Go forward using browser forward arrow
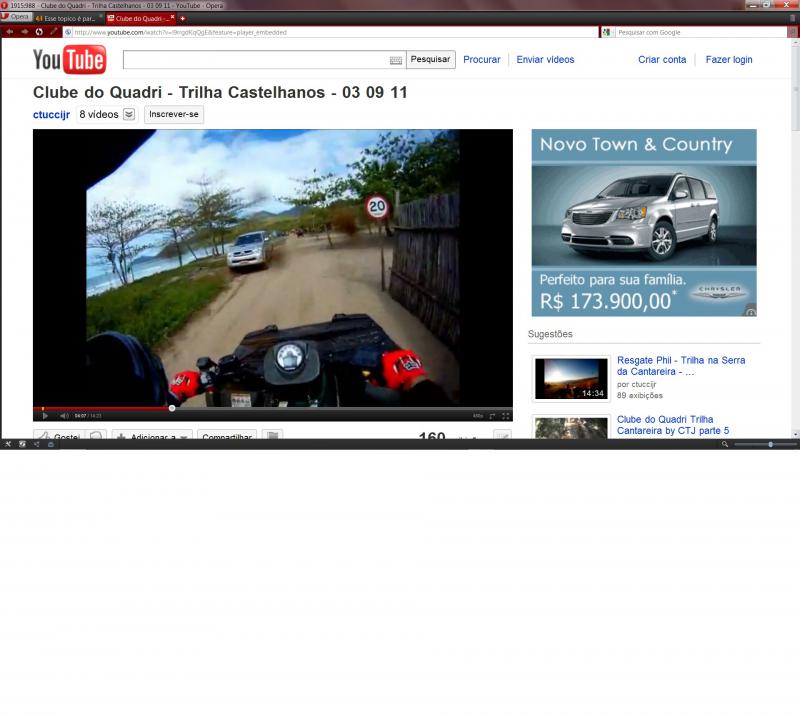 tap(24, 32)
